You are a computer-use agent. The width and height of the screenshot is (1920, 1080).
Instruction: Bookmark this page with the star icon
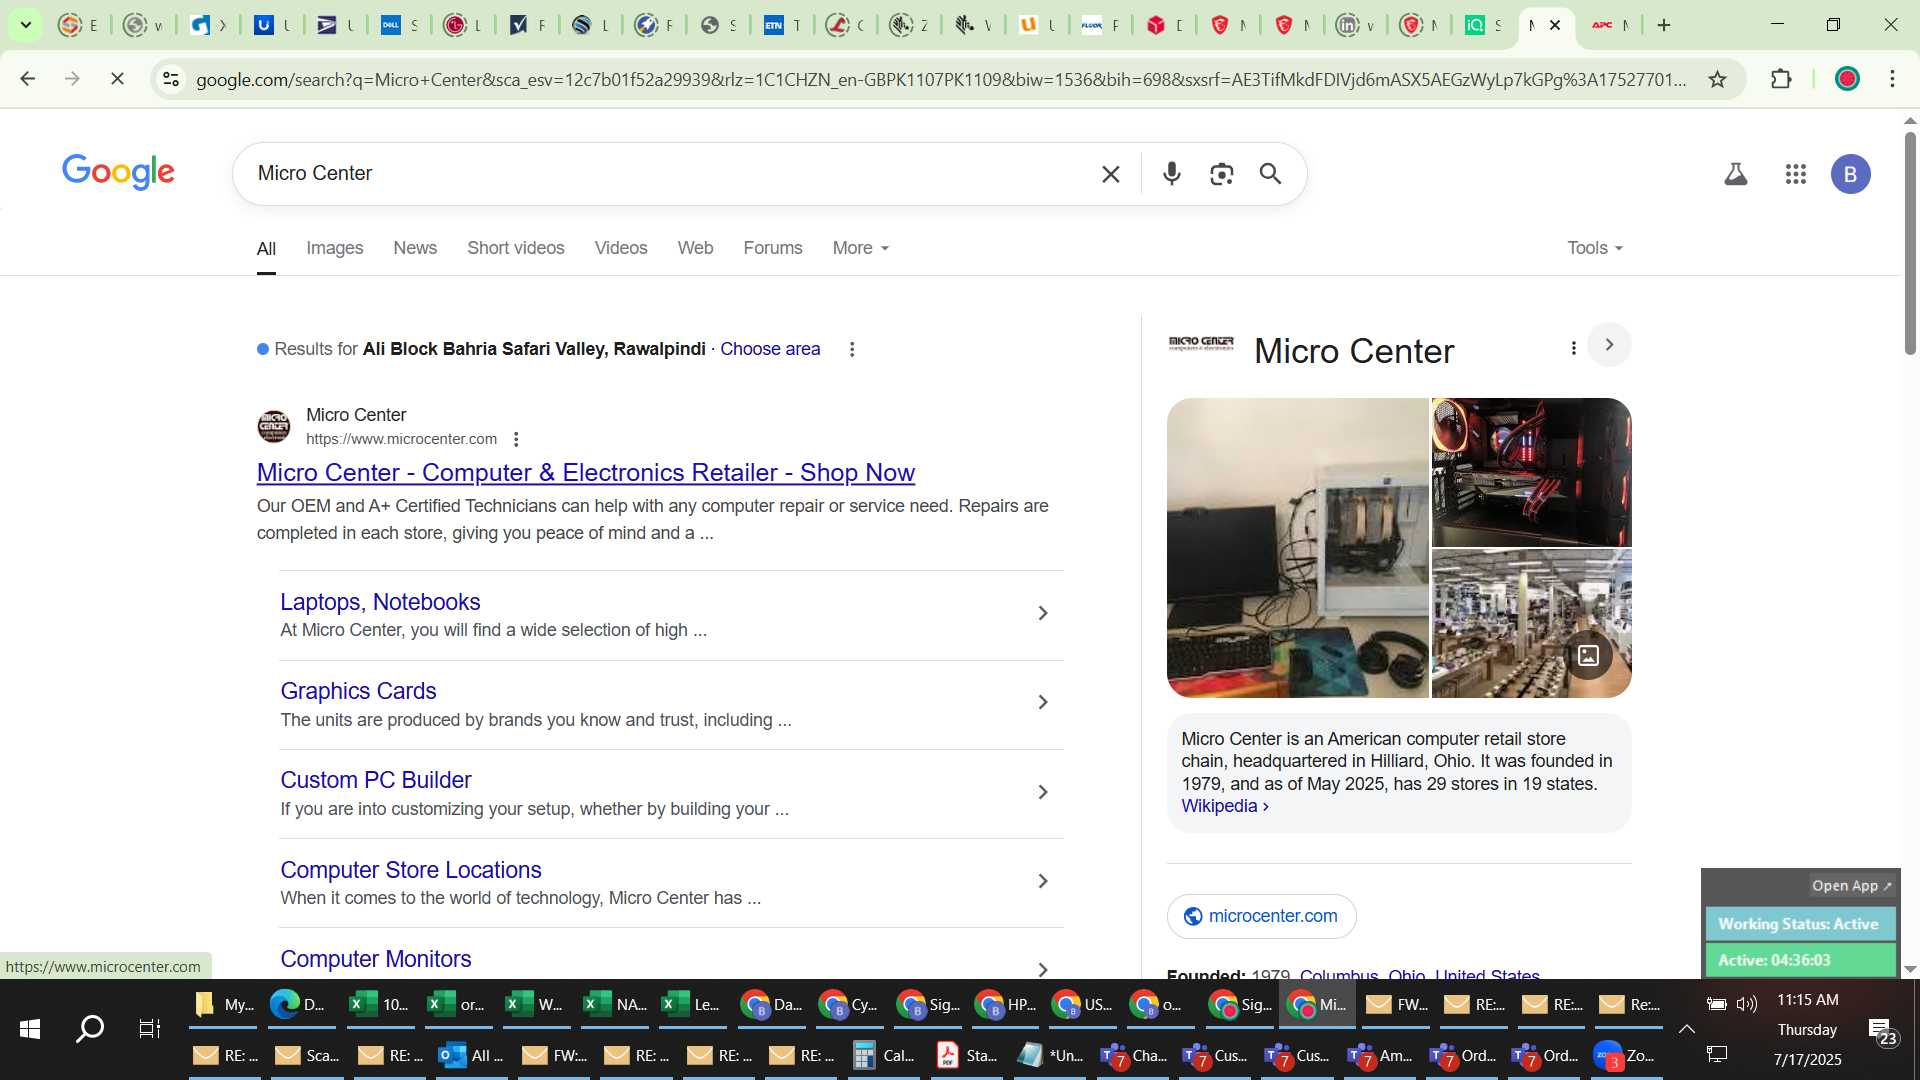[x=1717, y=79]
